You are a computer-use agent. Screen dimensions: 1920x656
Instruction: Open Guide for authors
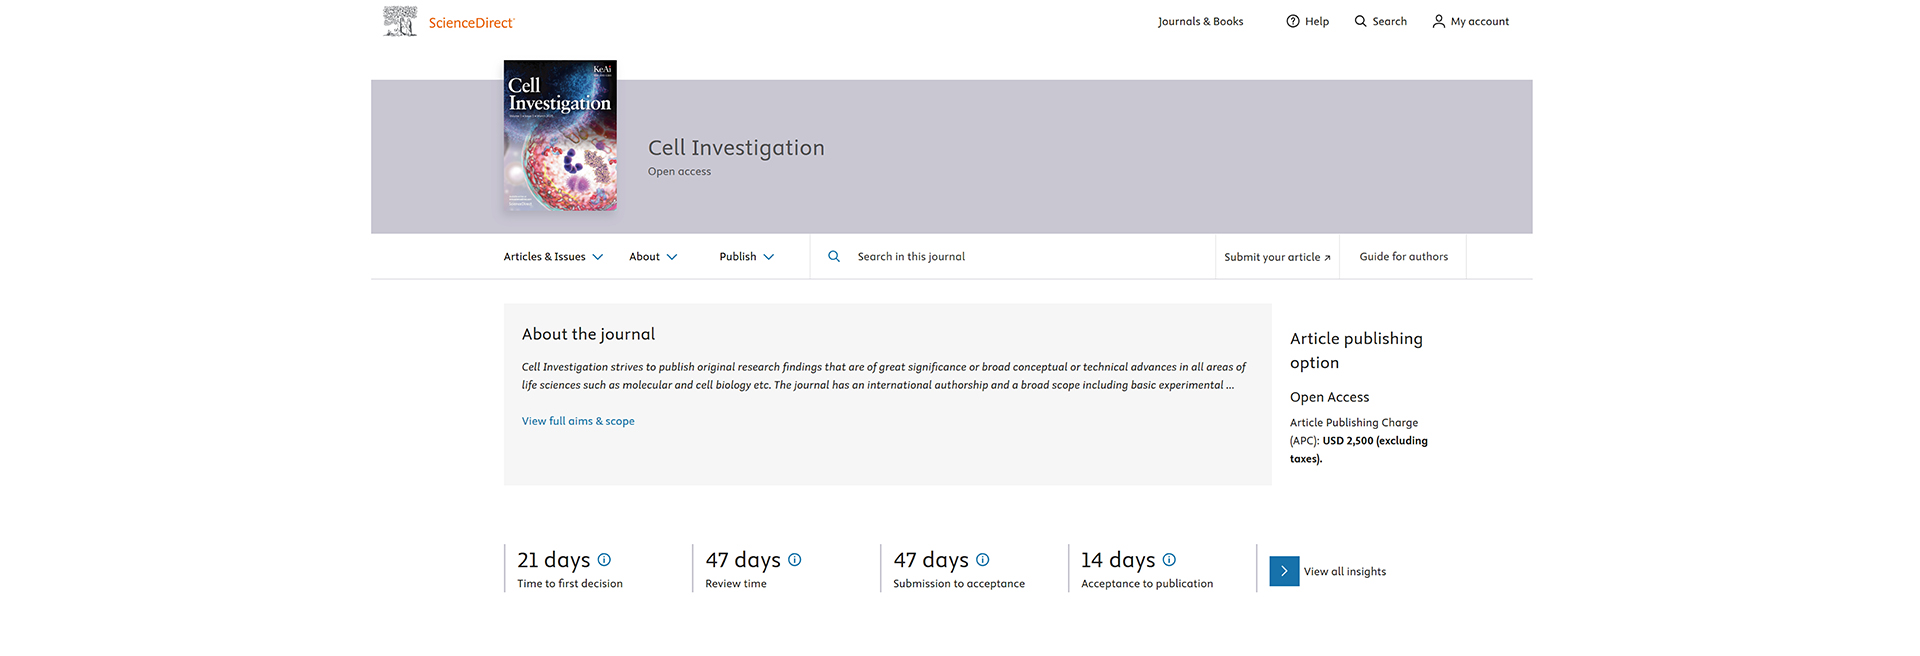(1403, 257)
